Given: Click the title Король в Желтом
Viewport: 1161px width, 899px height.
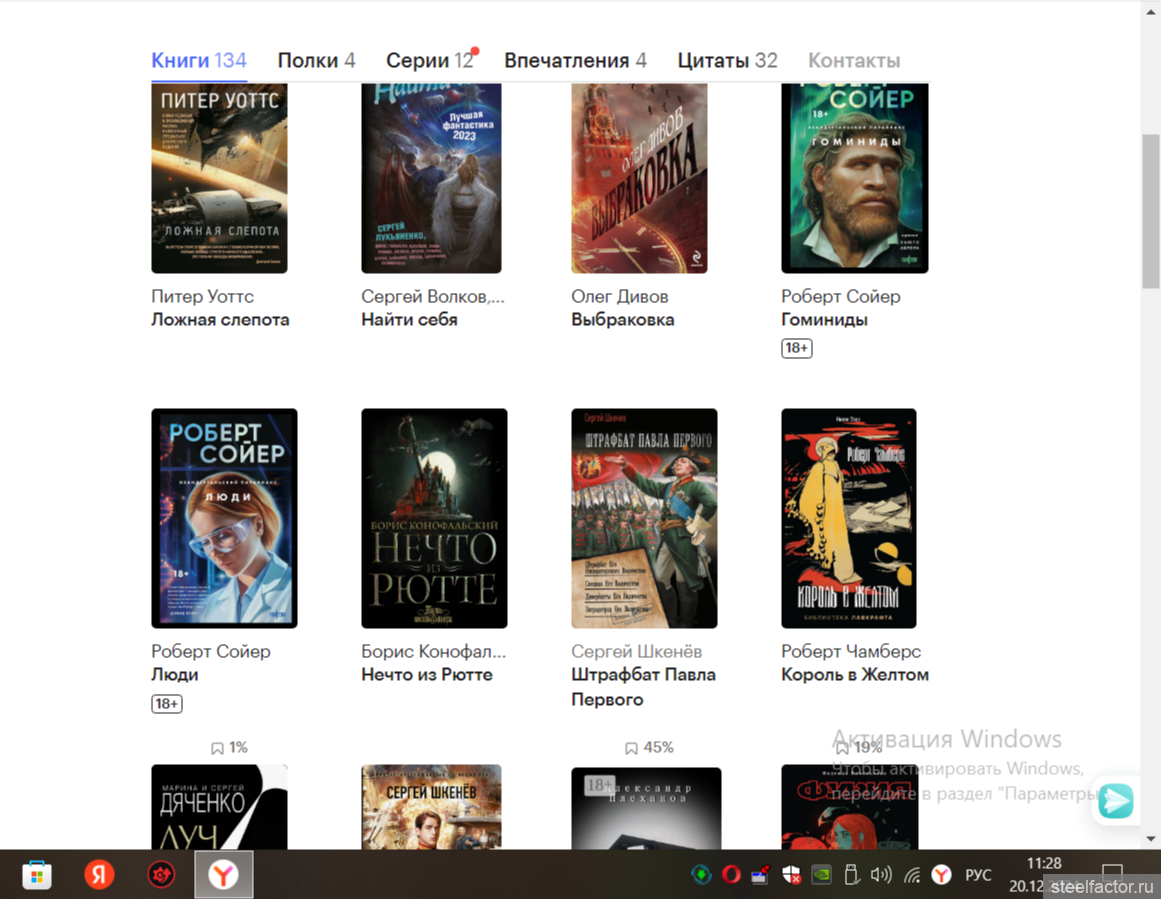Looking at the screenshot, I should [854, 675].
